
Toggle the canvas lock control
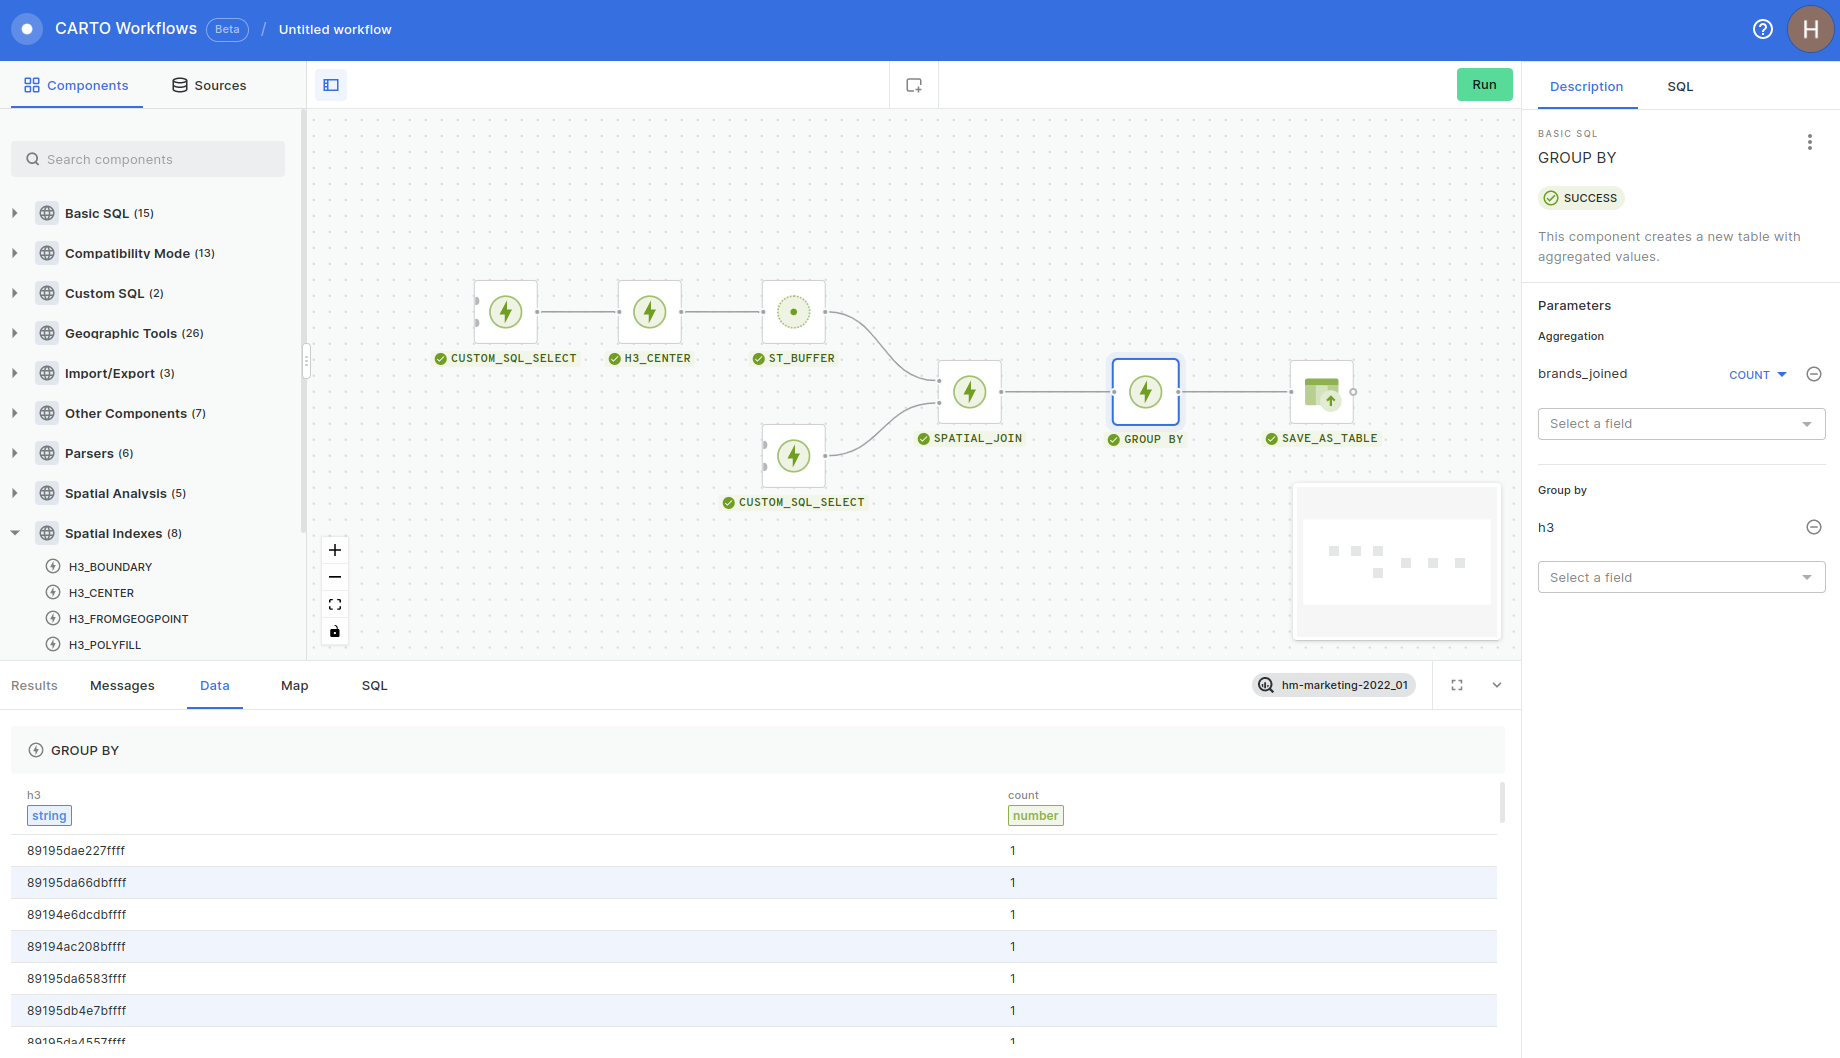point(335,631)
